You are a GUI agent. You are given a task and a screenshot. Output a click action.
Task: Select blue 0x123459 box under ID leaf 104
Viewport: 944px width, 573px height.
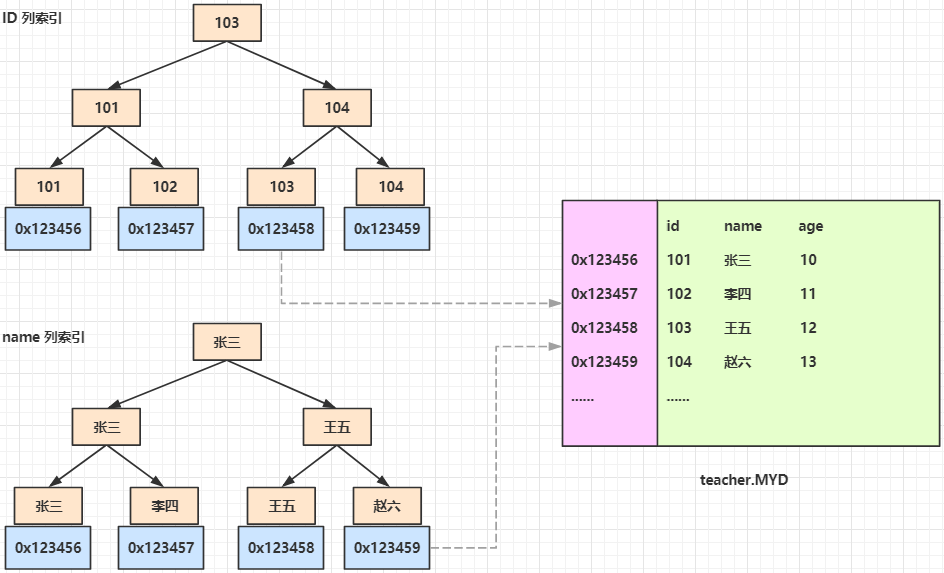(387, 229)
